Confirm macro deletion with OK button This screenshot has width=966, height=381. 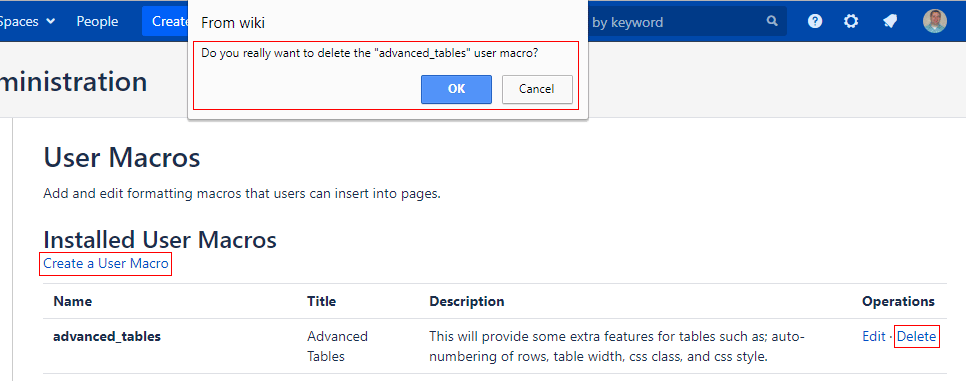(456, 89)
